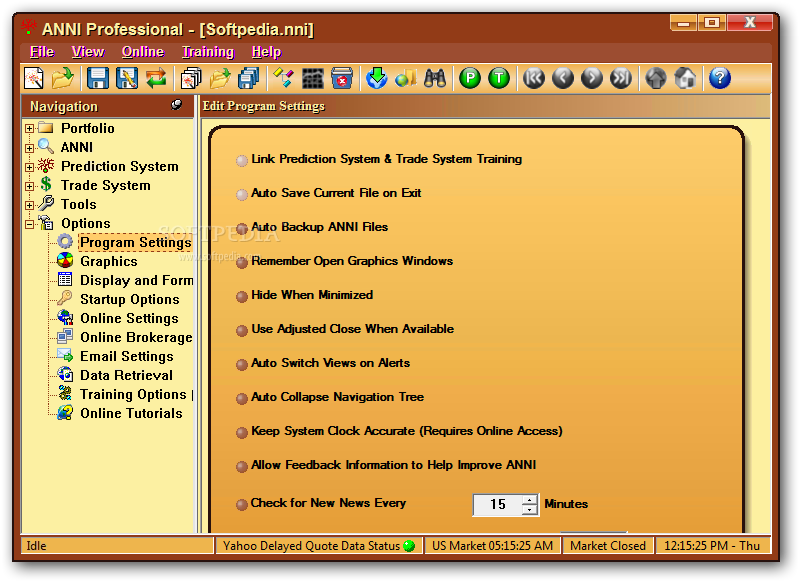Expand the Trade System tree node
The image size is (800, 582).
click(x=30, y=186)
